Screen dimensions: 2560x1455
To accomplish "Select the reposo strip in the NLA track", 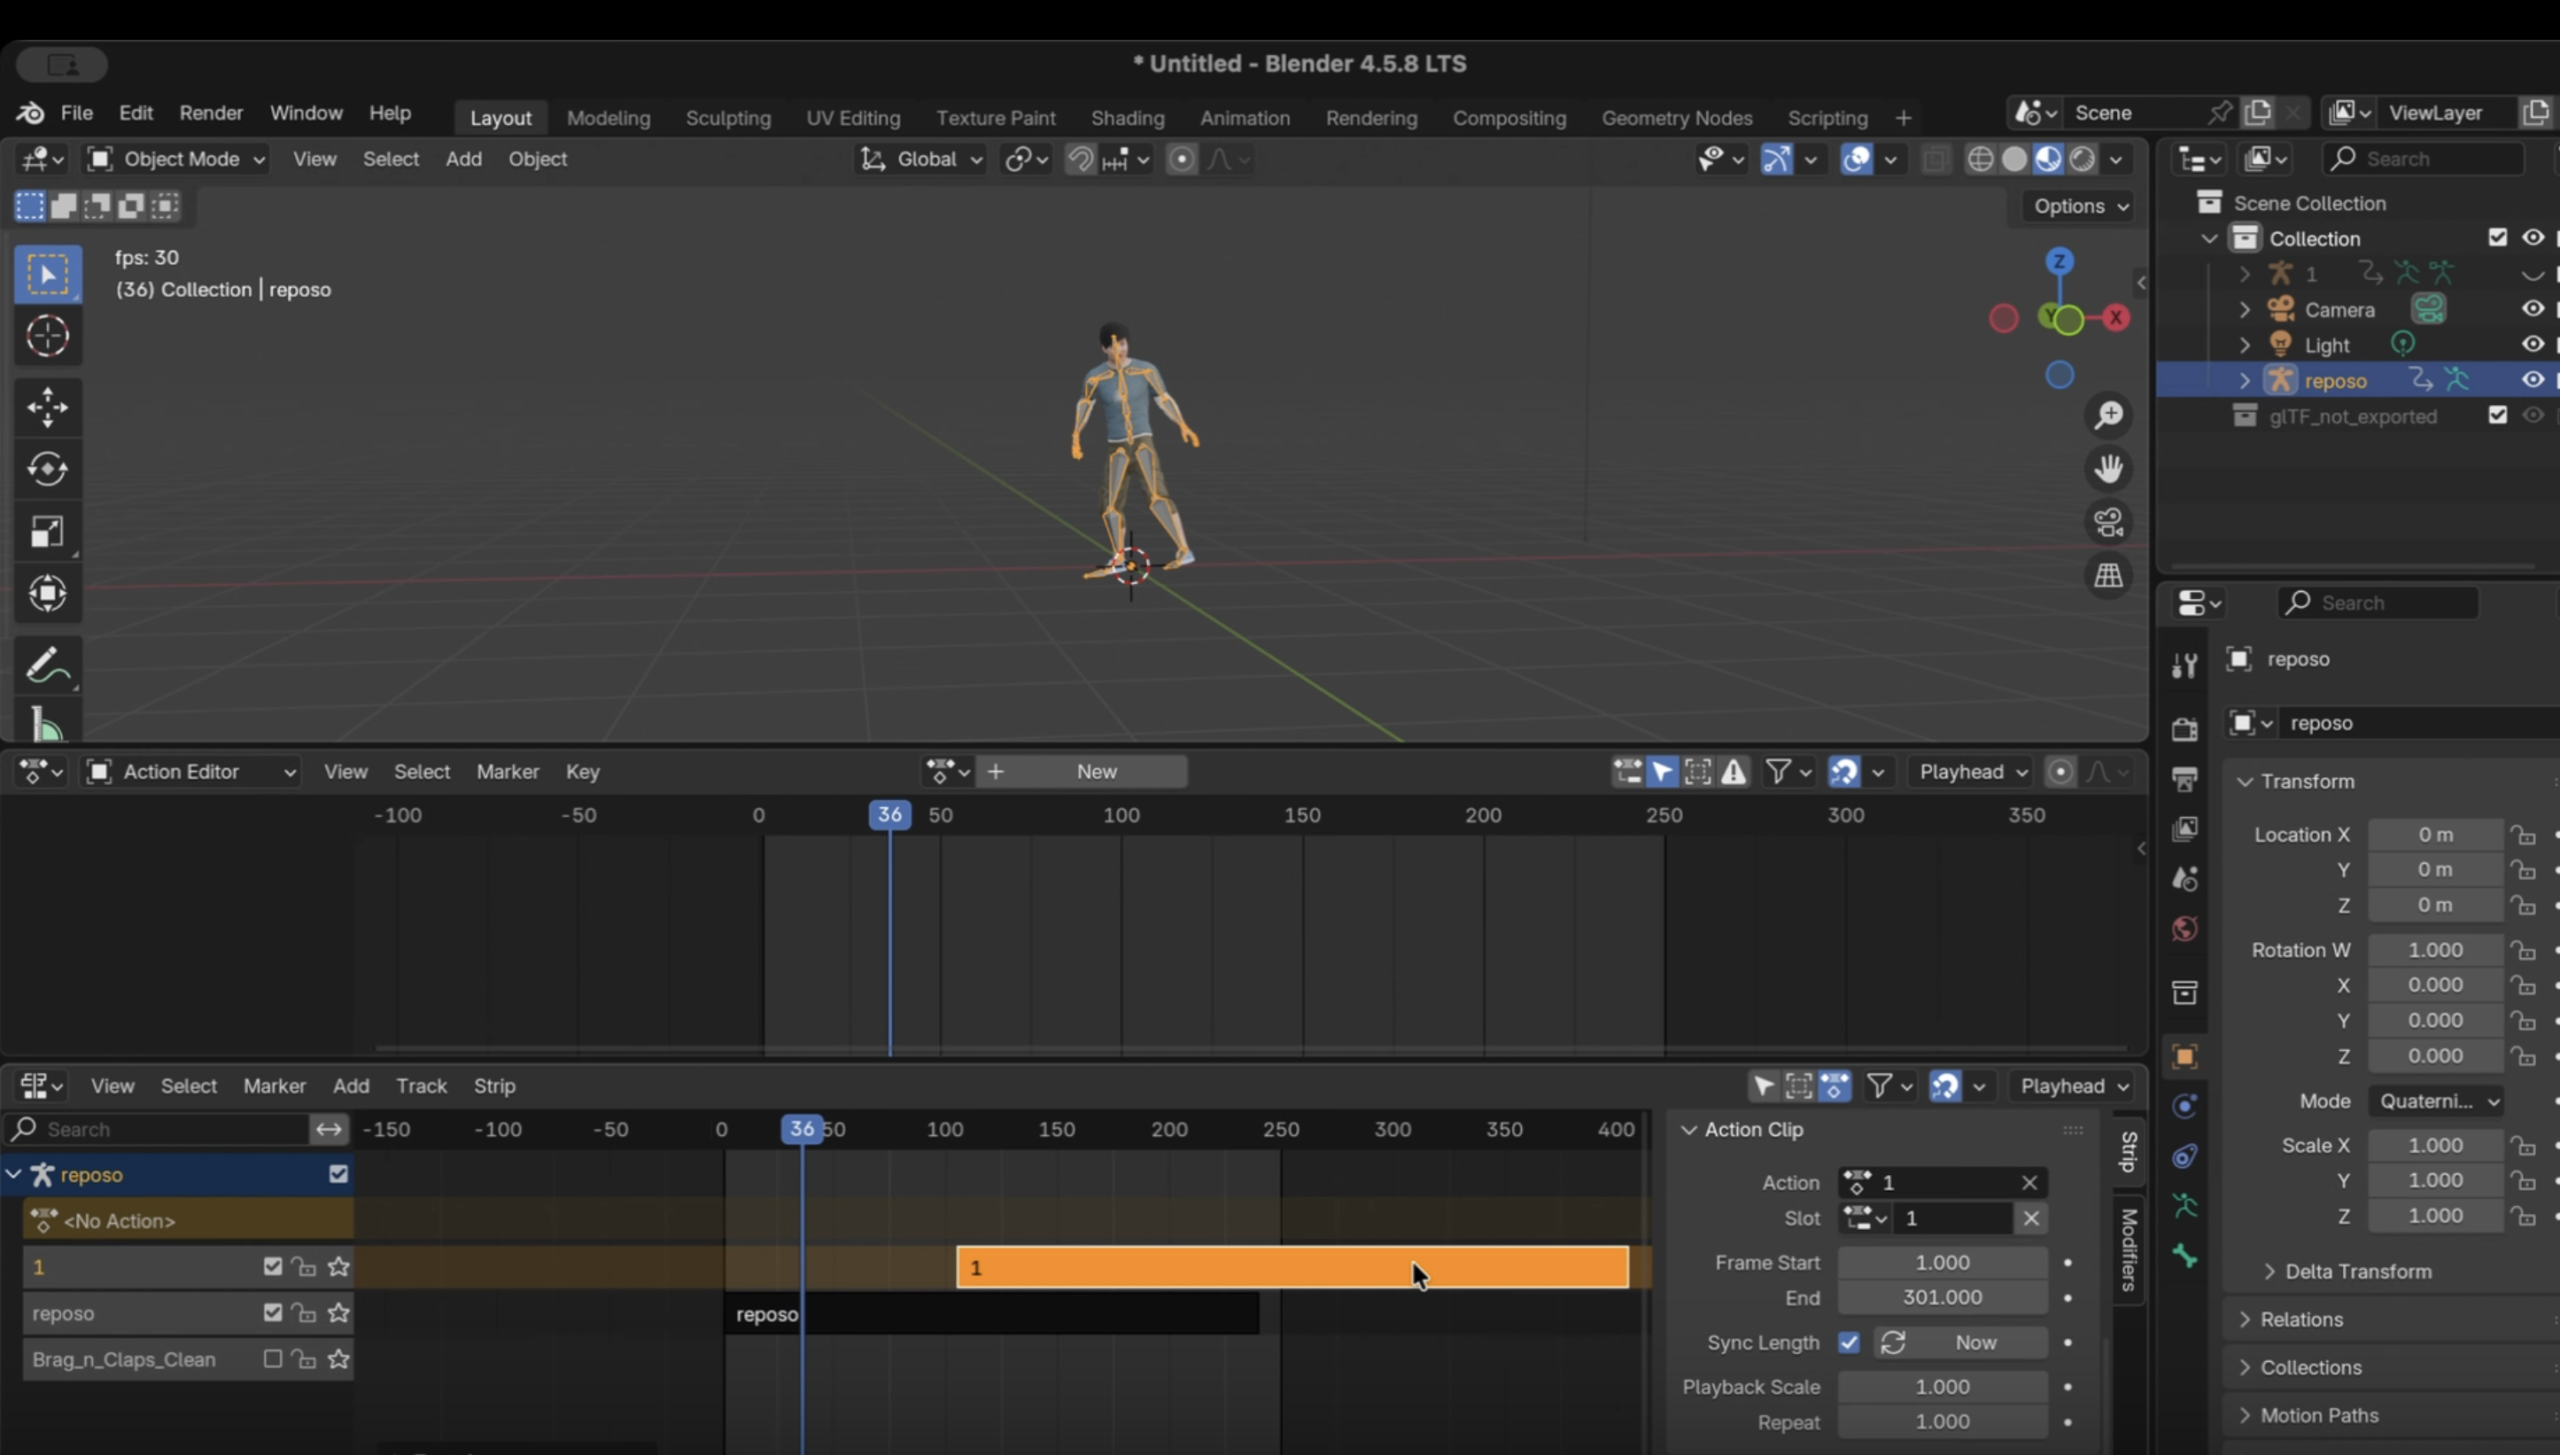I will point(990,1314).
